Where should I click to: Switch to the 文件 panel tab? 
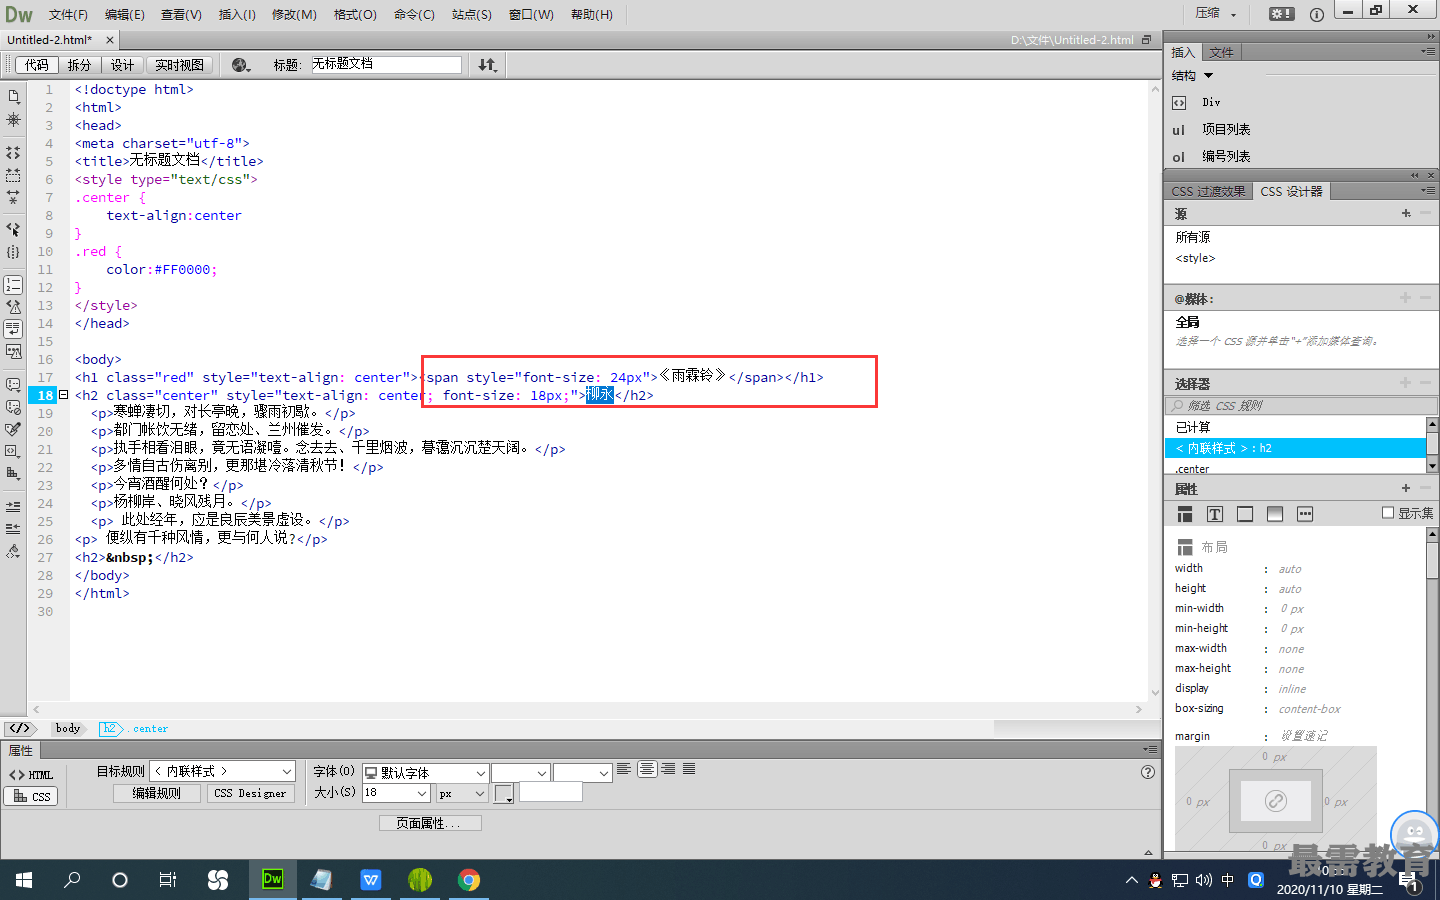pyautogui.click(x=1221, y=52)
